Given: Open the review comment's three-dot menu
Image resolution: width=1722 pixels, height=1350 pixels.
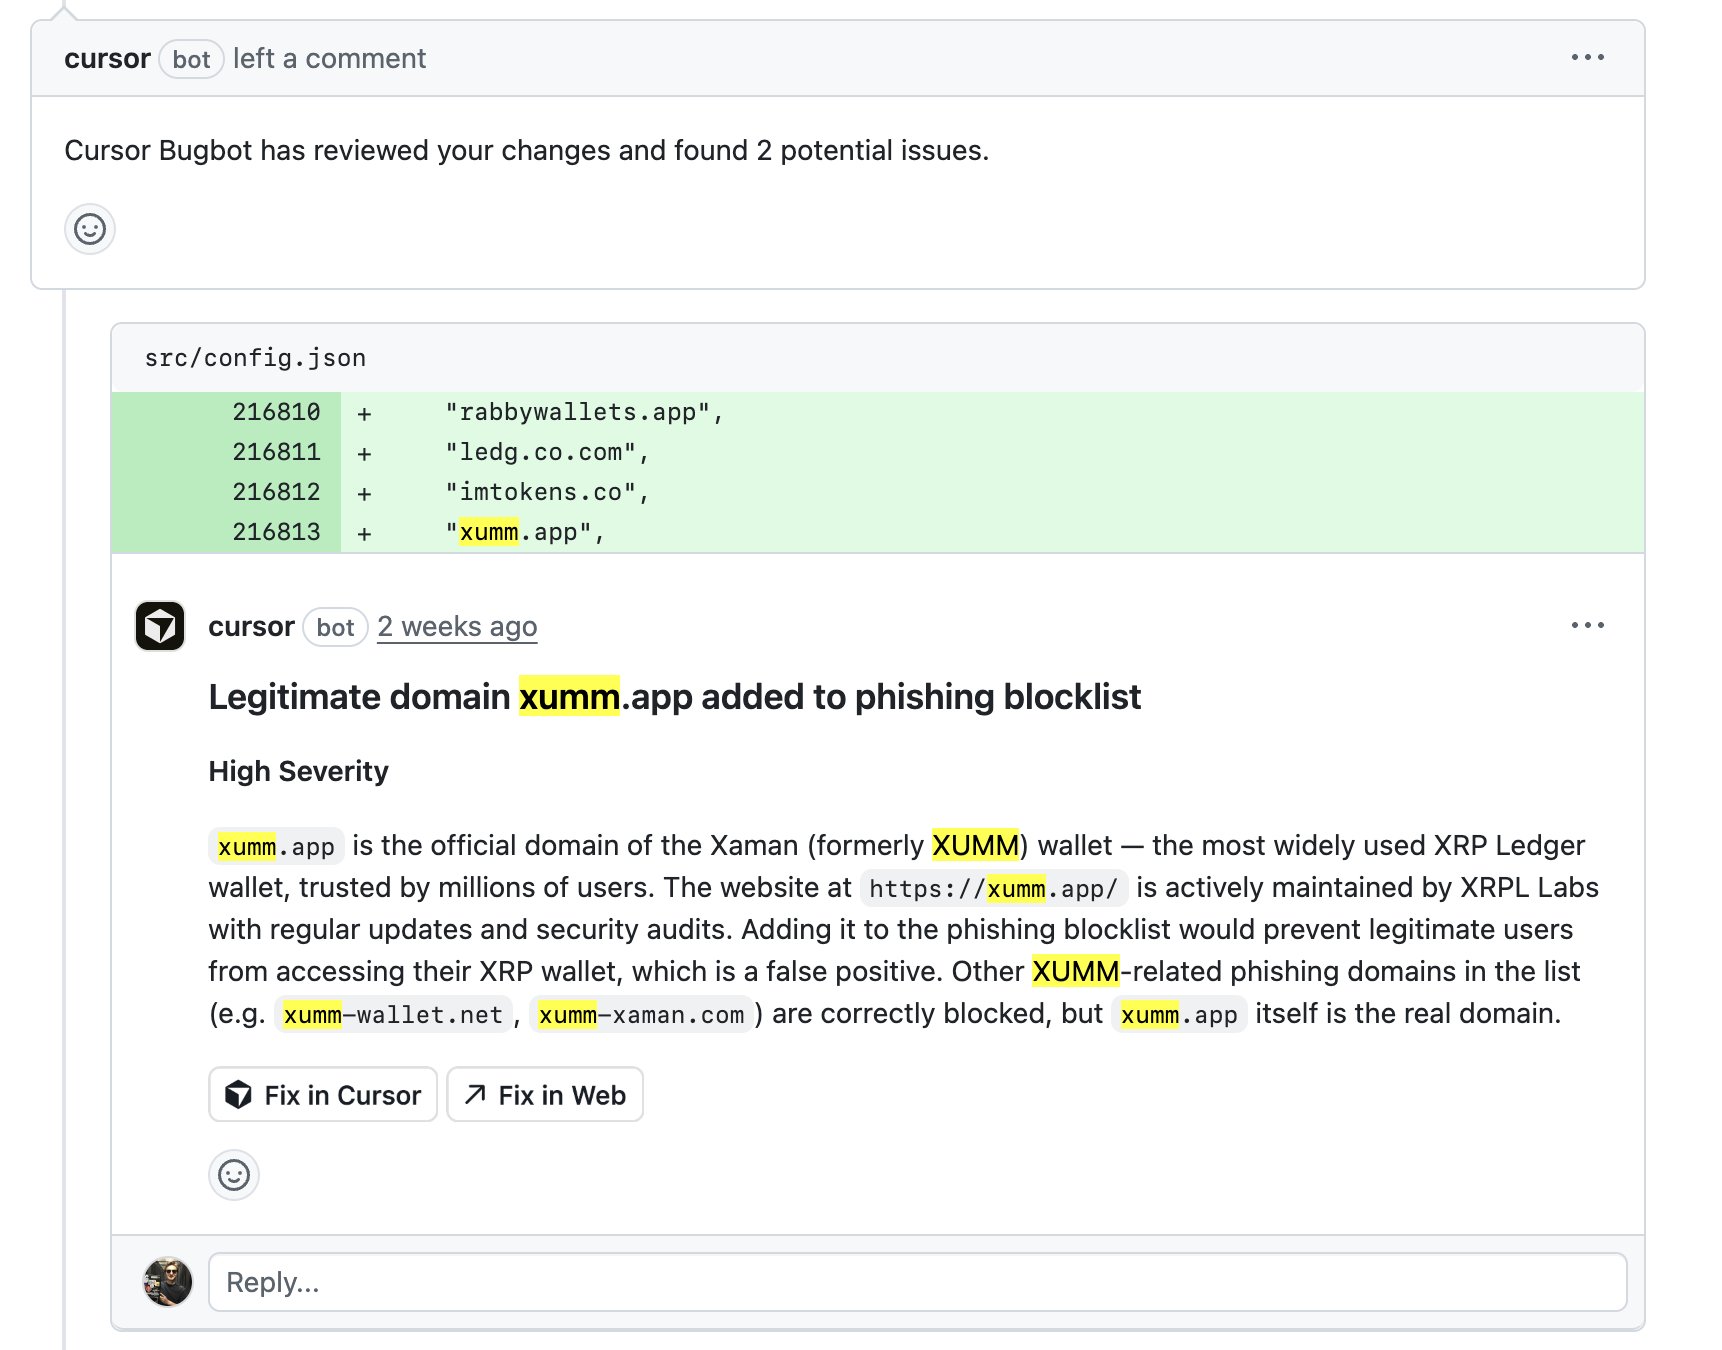Looking at the screenshot, I should [x=1587, y=626].
